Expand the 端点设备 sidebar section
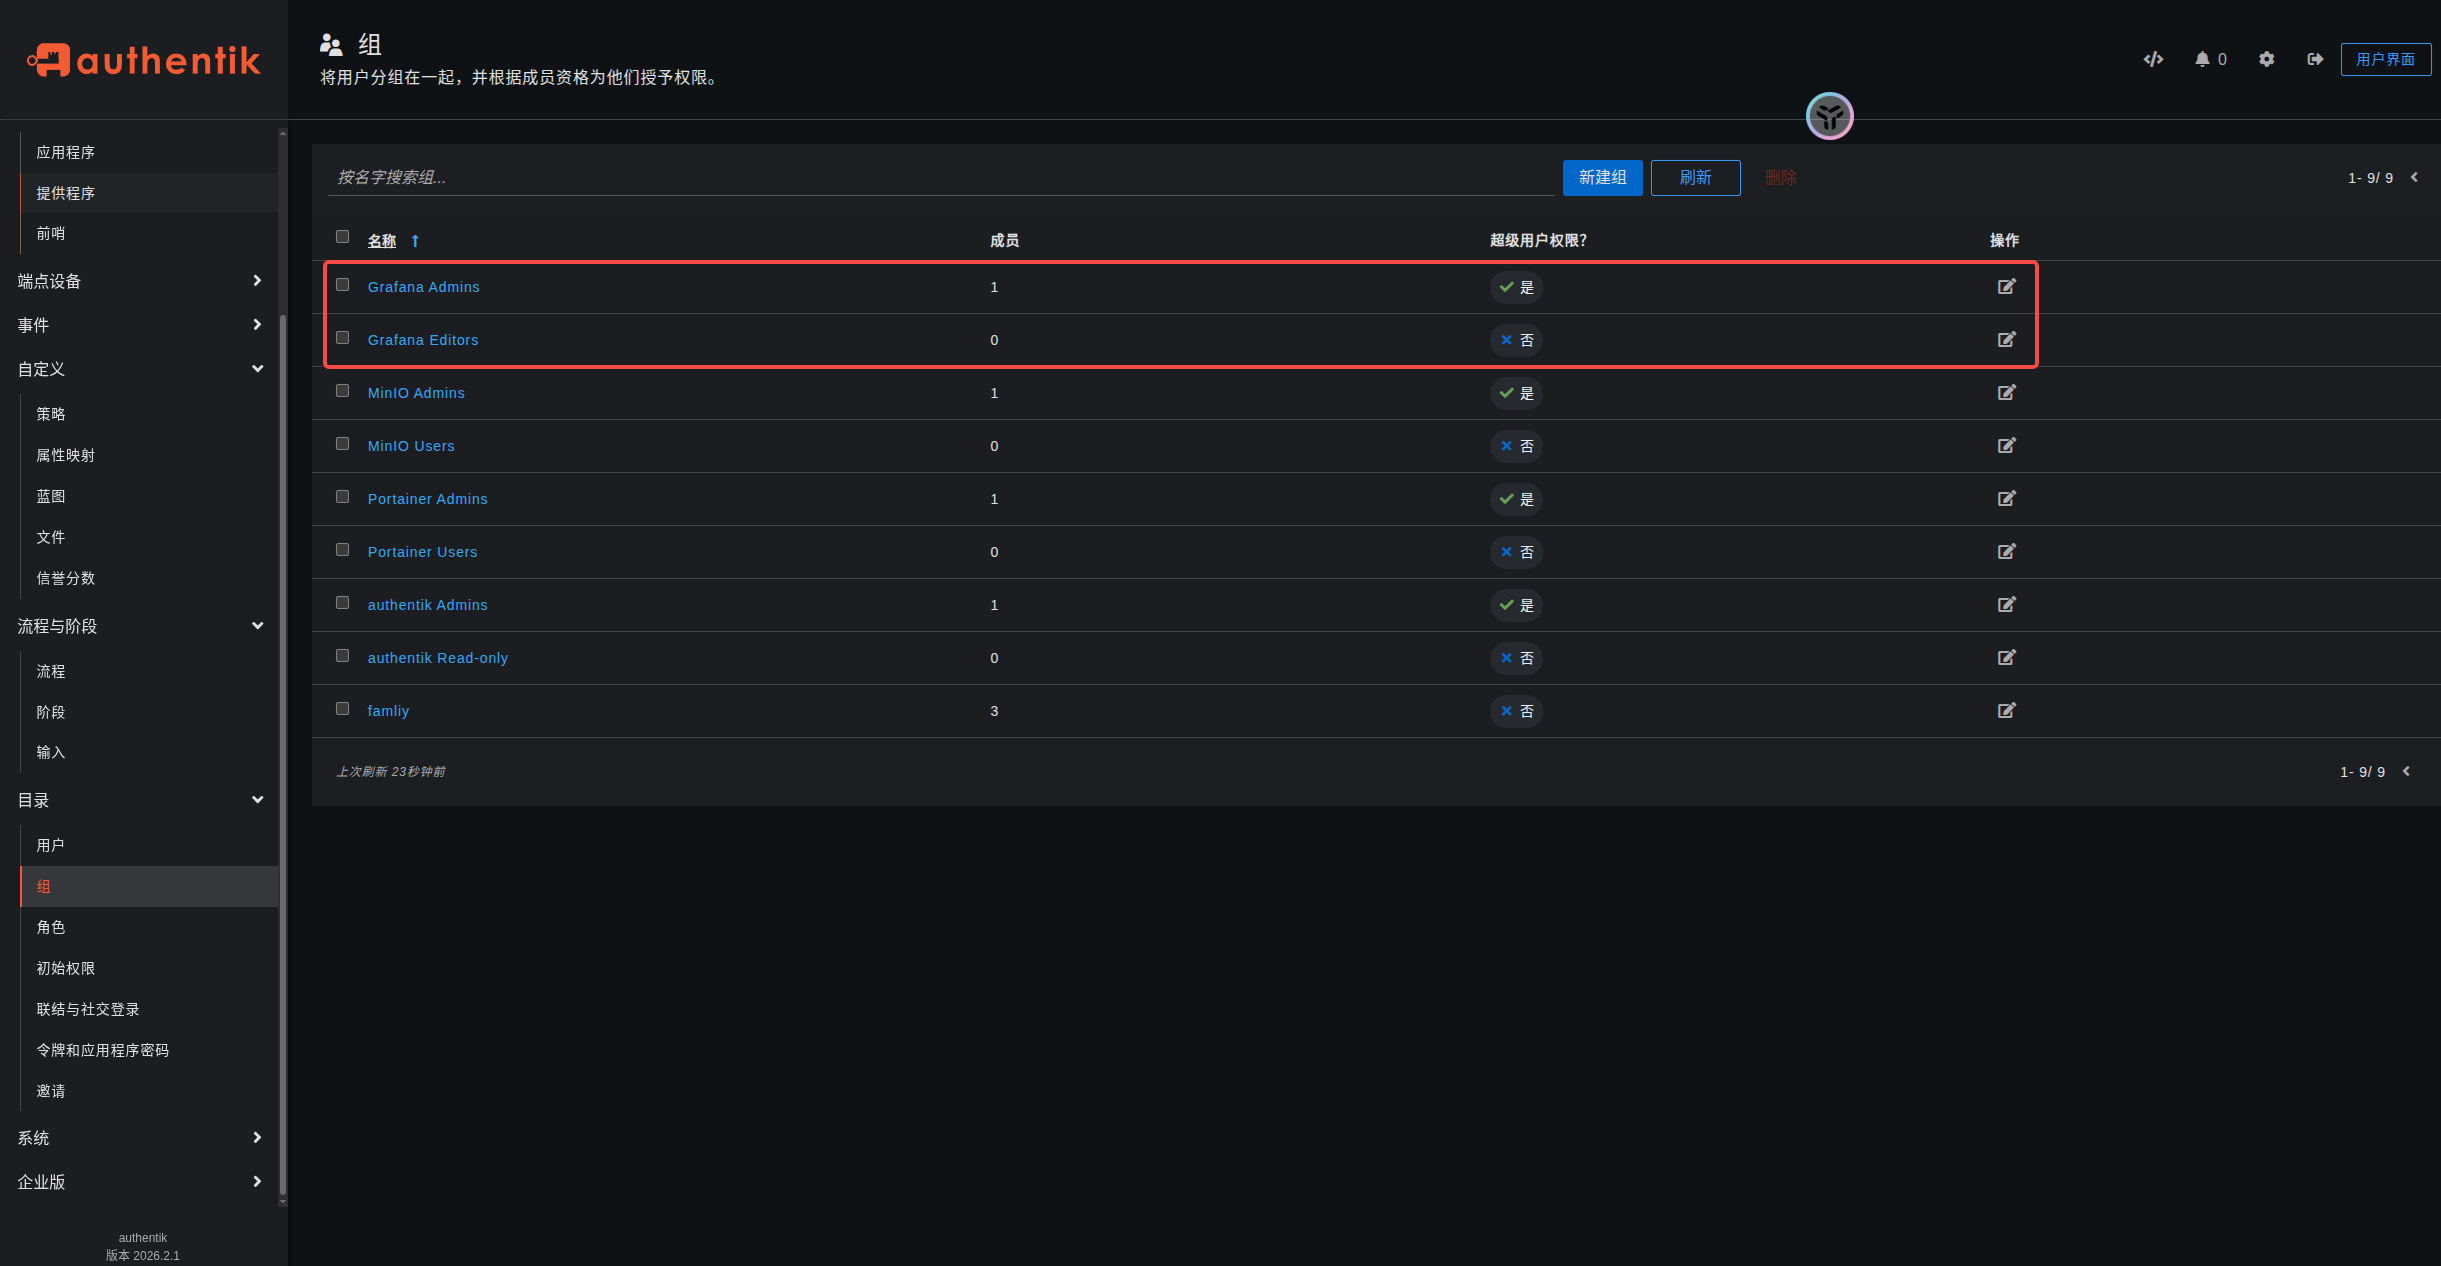The image size is (2441, 1266). 140,281
